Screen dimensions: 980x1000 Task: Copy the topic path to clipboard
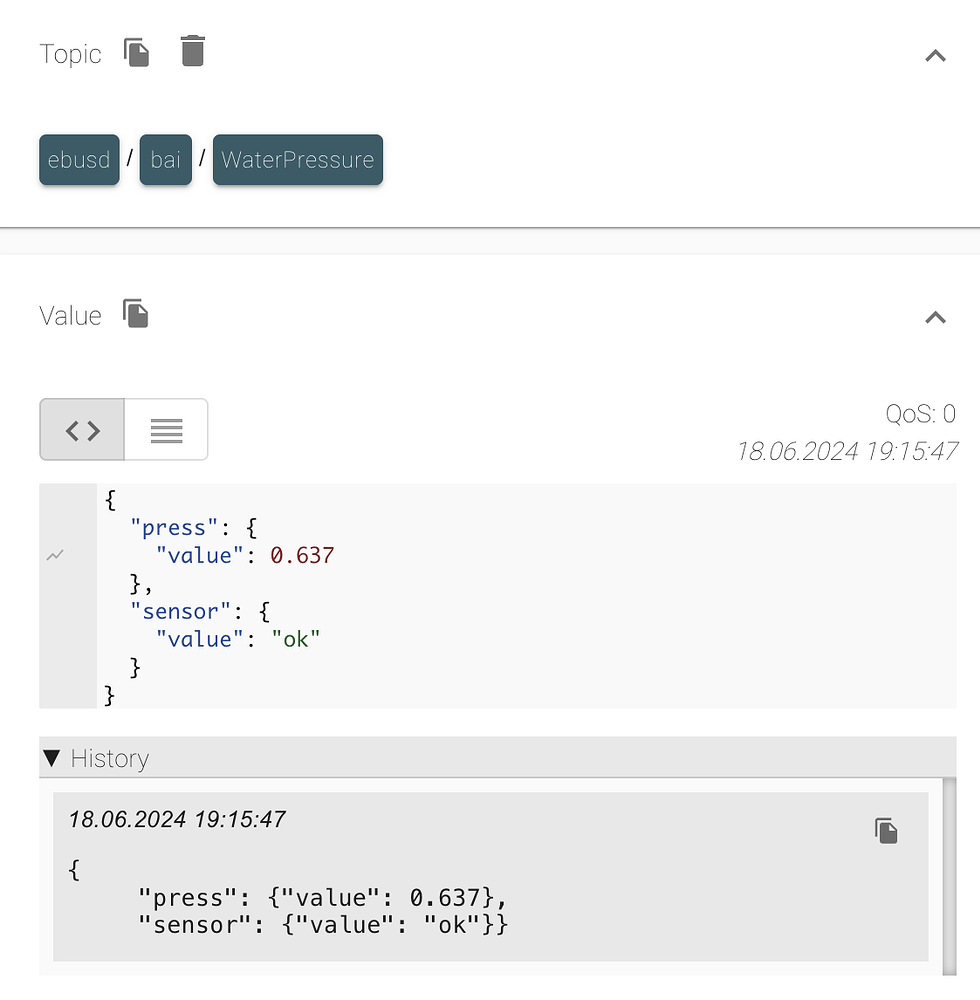(x=136, y=52)
